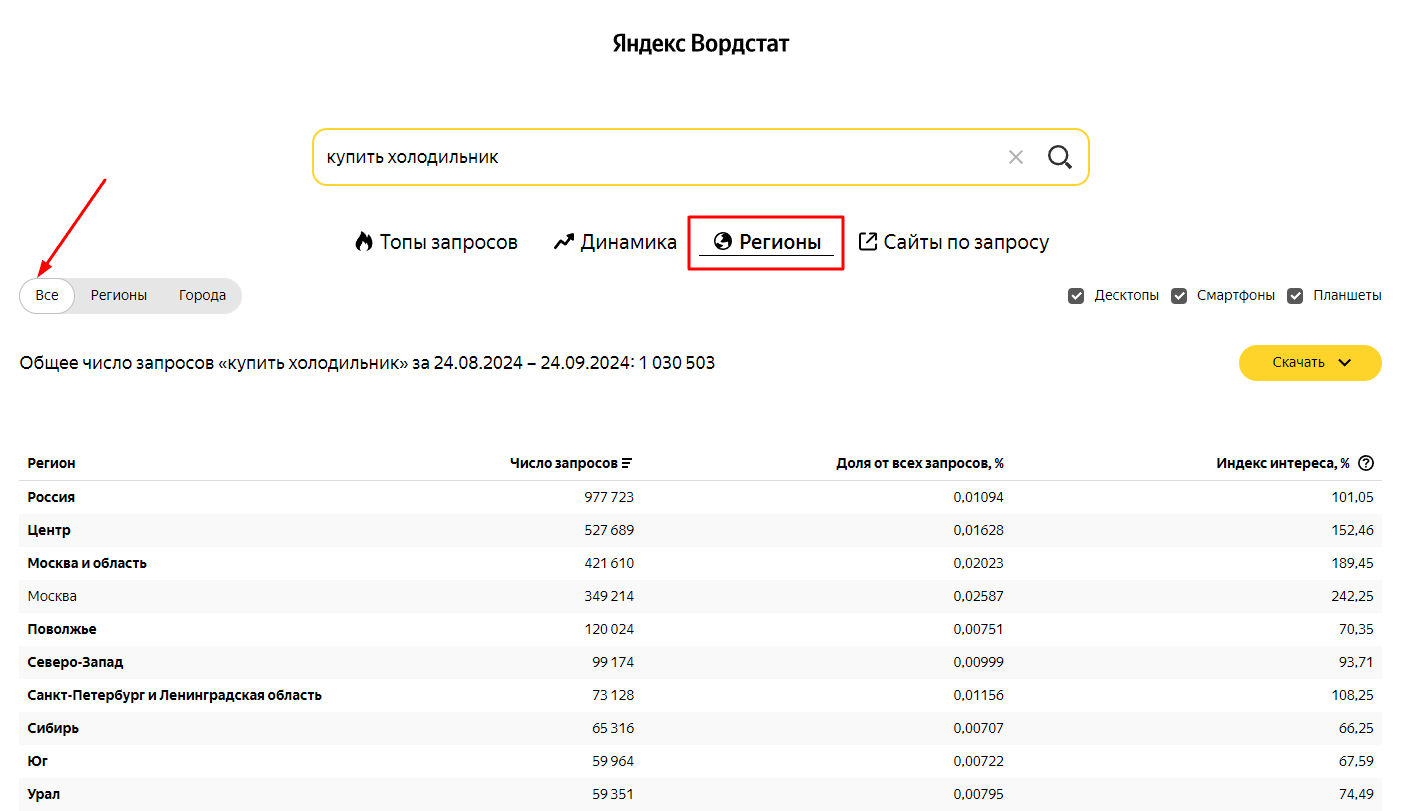
Task: Uncheck the Смартфоны checkbox
Action: [x=1179, y=296]
